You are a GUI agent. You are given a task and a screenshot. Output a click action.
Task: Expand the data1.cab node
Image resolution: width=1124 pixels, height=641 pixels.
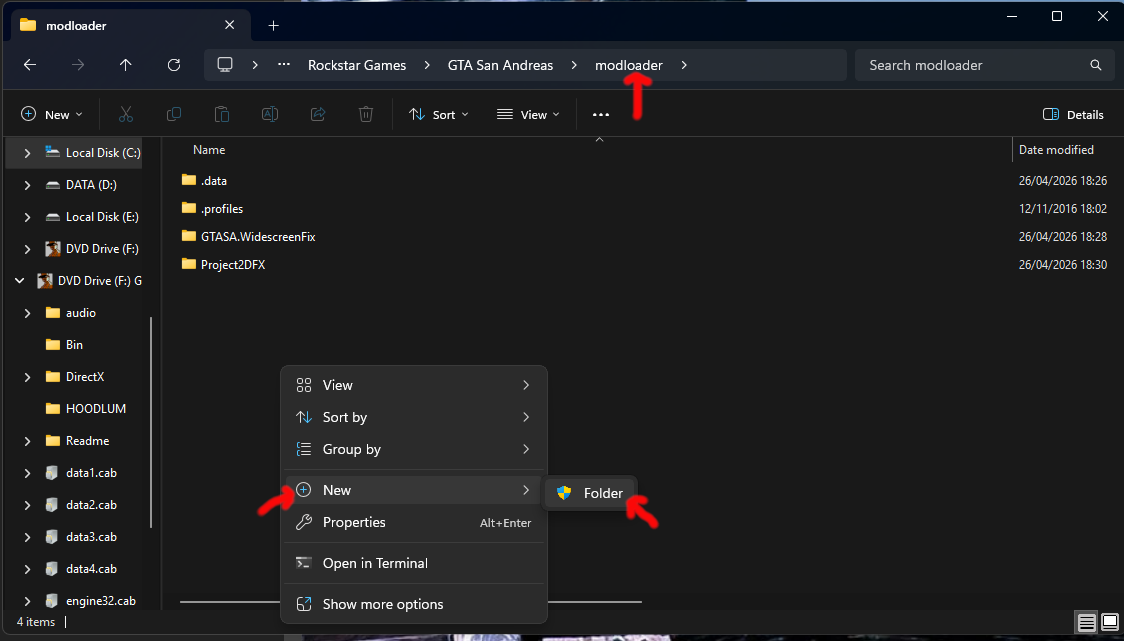coord(27,473)
